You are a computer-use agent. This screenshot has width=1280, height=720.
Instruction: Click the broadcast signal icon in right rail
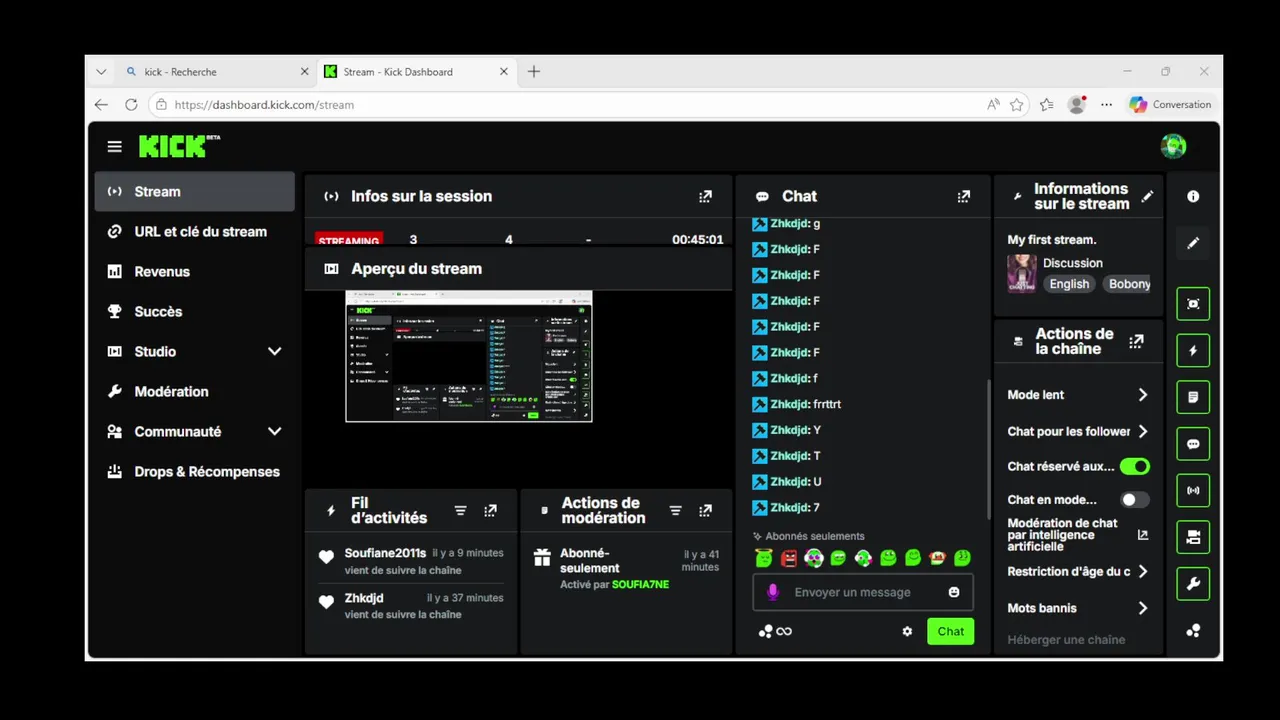1193,491
